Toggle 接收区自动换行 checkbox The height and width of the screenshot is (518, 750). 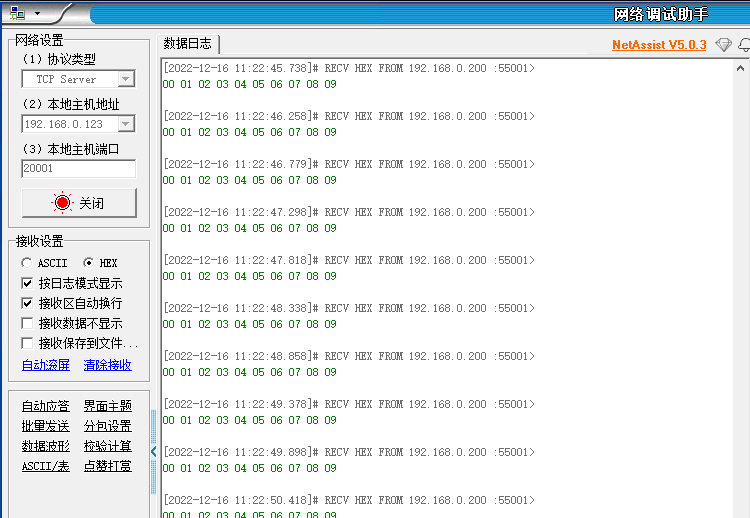pos(28,303)
